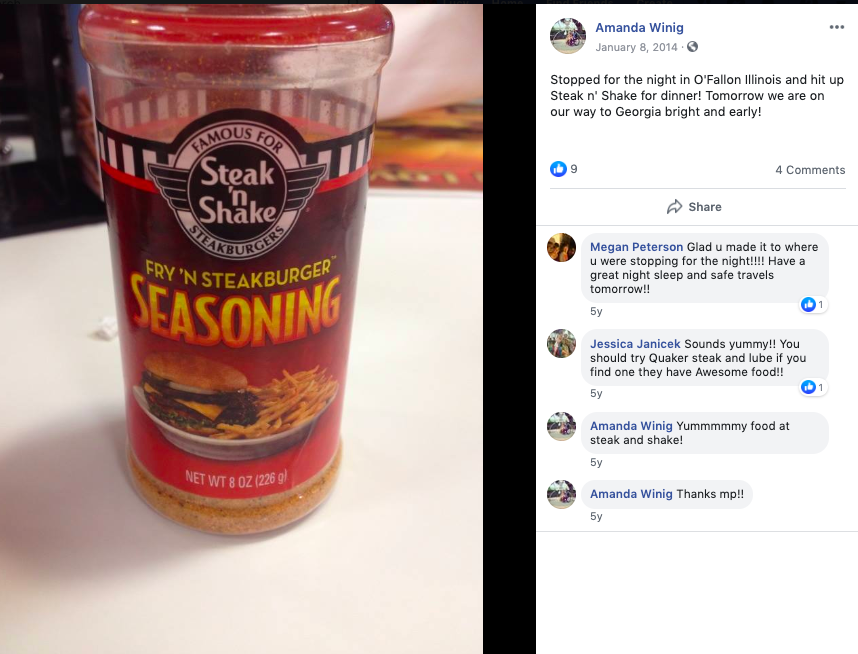The height and width of the screenshot is (654, 858).
Task: Open Megan Peterson's profile name link
Action: point(636,247)
